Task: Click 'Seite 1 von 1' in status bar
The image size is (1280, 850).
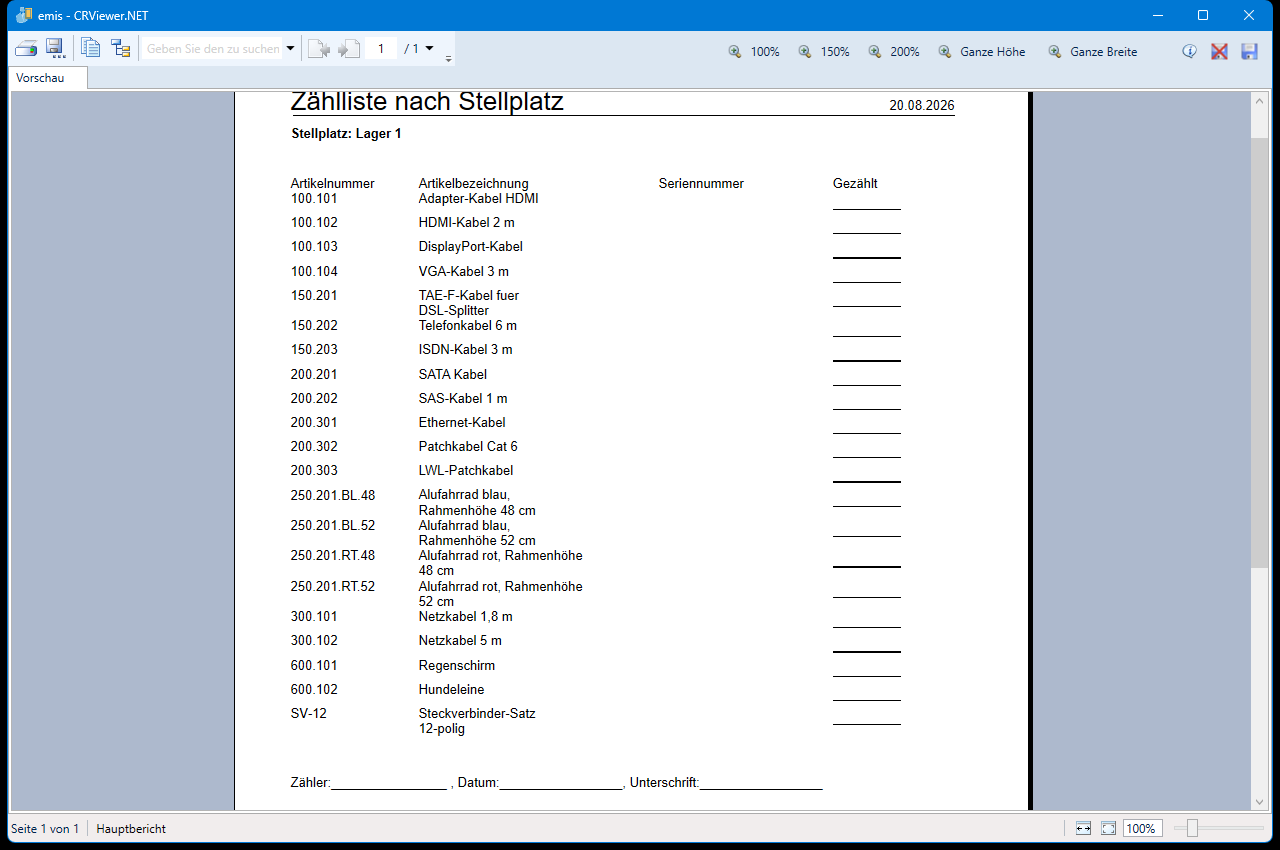Action: click(44, 829)
